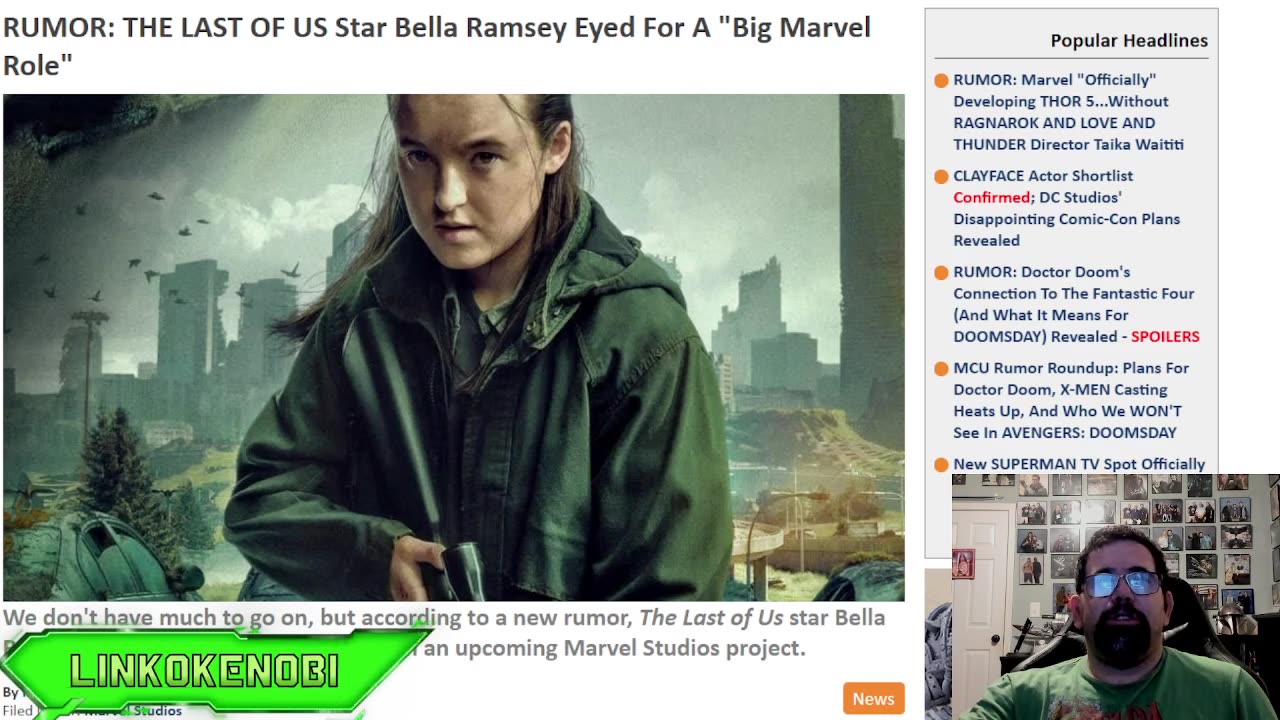Viewport: 1280px width, 720px height.
Task: Click the orange bullet beside CLAYFACE headline
Action: [x=941, y=177]
